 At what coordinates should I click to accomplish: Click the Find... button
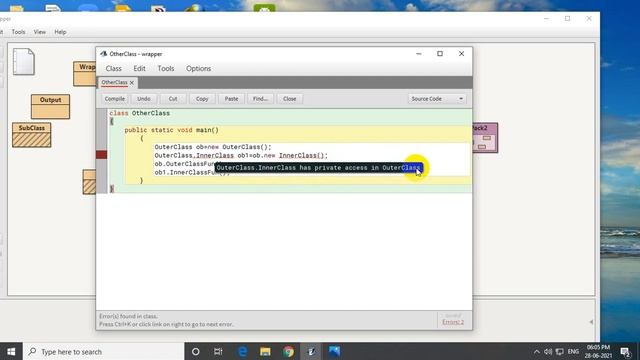coord(260,99)
